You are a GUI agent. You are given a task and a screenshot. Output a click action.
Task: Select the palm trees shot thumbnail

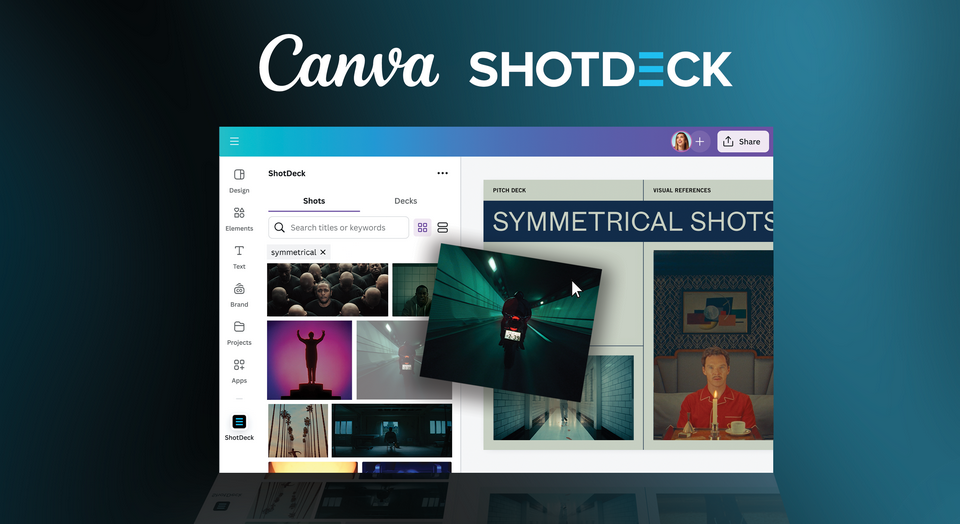point(298,430)
